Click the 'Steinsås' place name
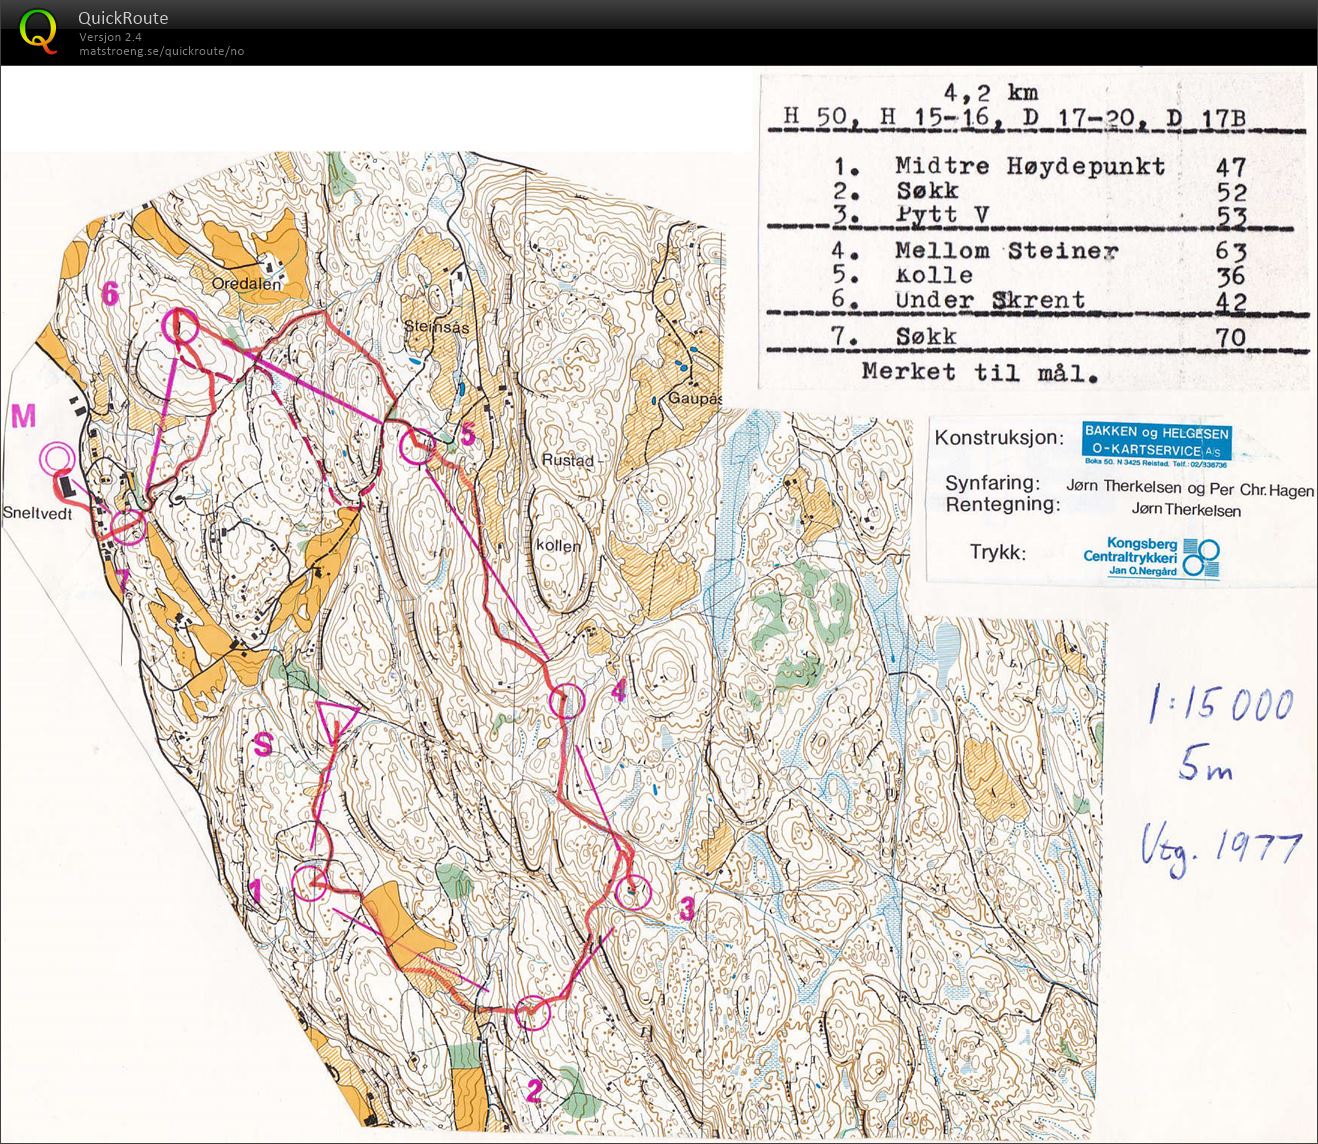Viewport: 1318px width, 1144px height. pos(437,326)
